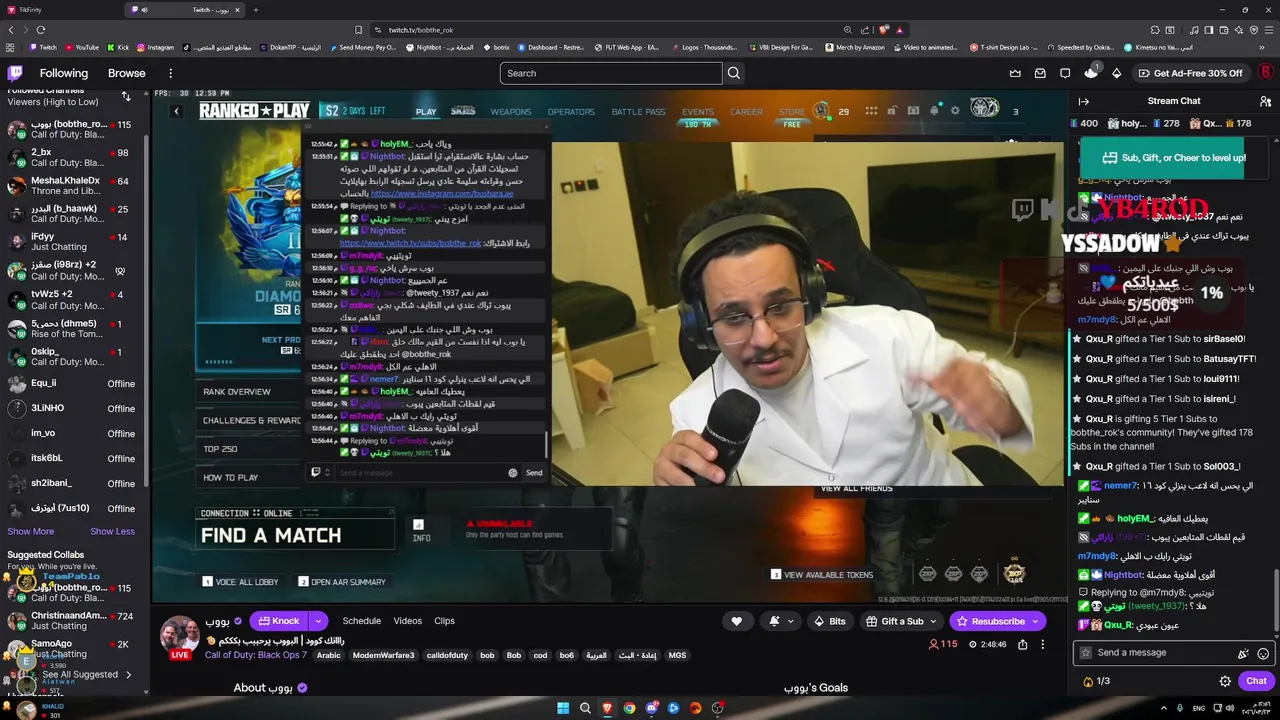Screen dimensions: 1280x720
Task: Open Get Bits diamond icon in top bar
Action: coord(1117,73)
